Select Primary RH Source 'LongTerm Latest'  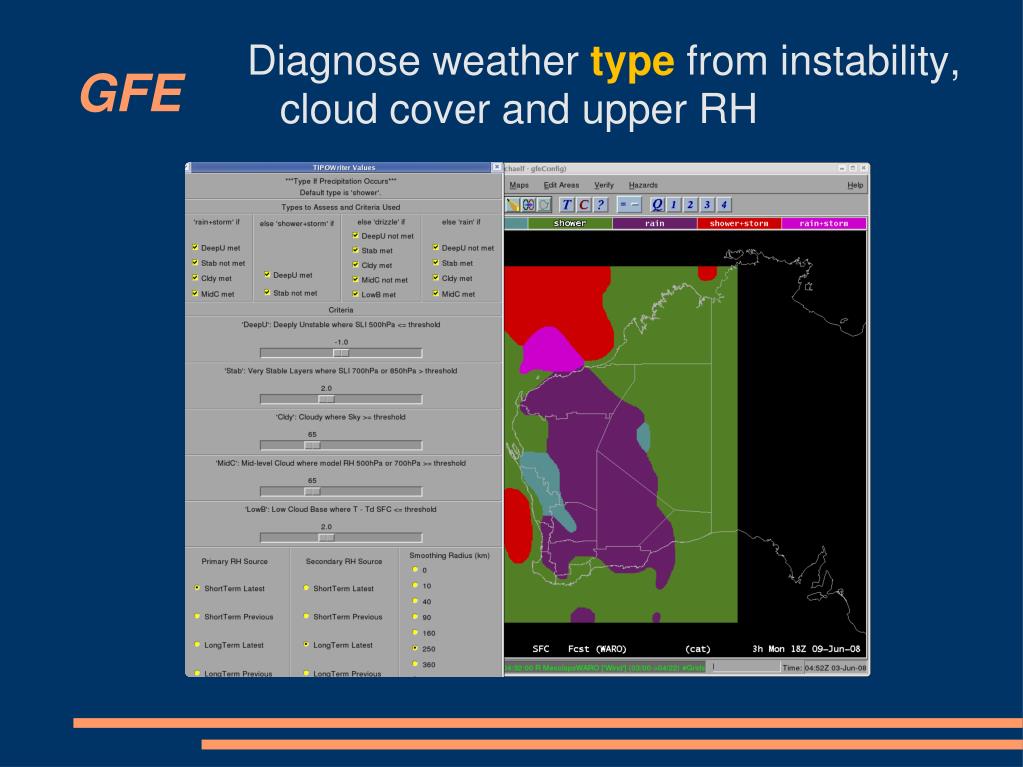coord(197,644)
